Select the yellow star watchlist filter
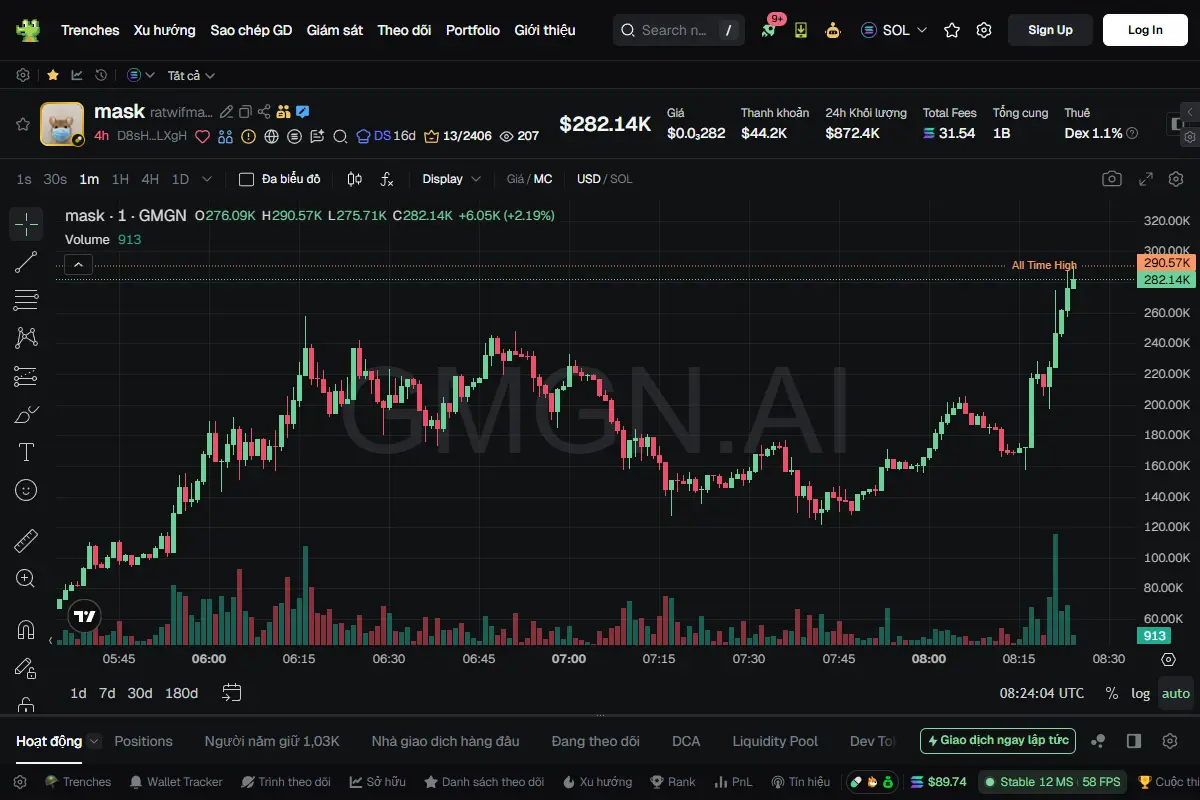Viewport: 1200px width, 800px height. click(52, 75)
